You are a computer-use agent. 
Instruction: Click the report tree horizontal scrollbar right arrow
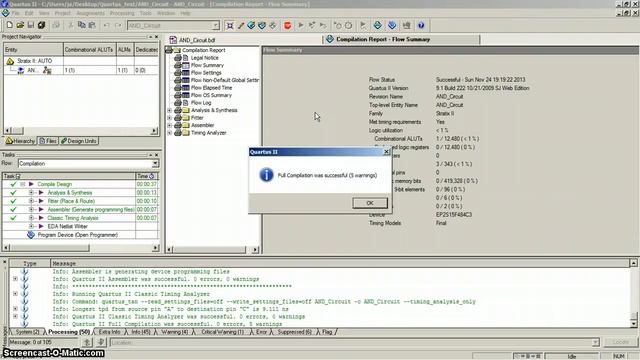click(255, 249)
